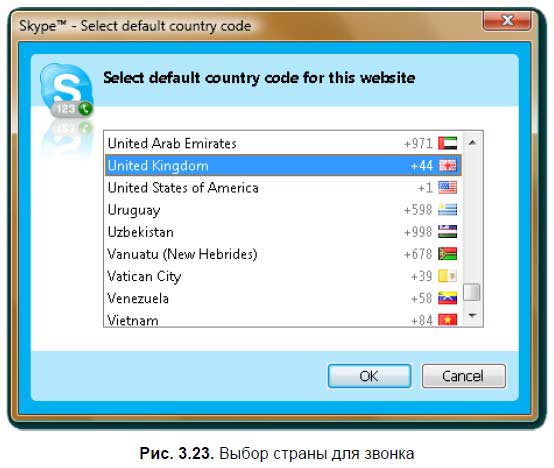Pick Vanuatu (New Hebrides) entry
This screenshot has width=554, height=468.
point(283,254)
